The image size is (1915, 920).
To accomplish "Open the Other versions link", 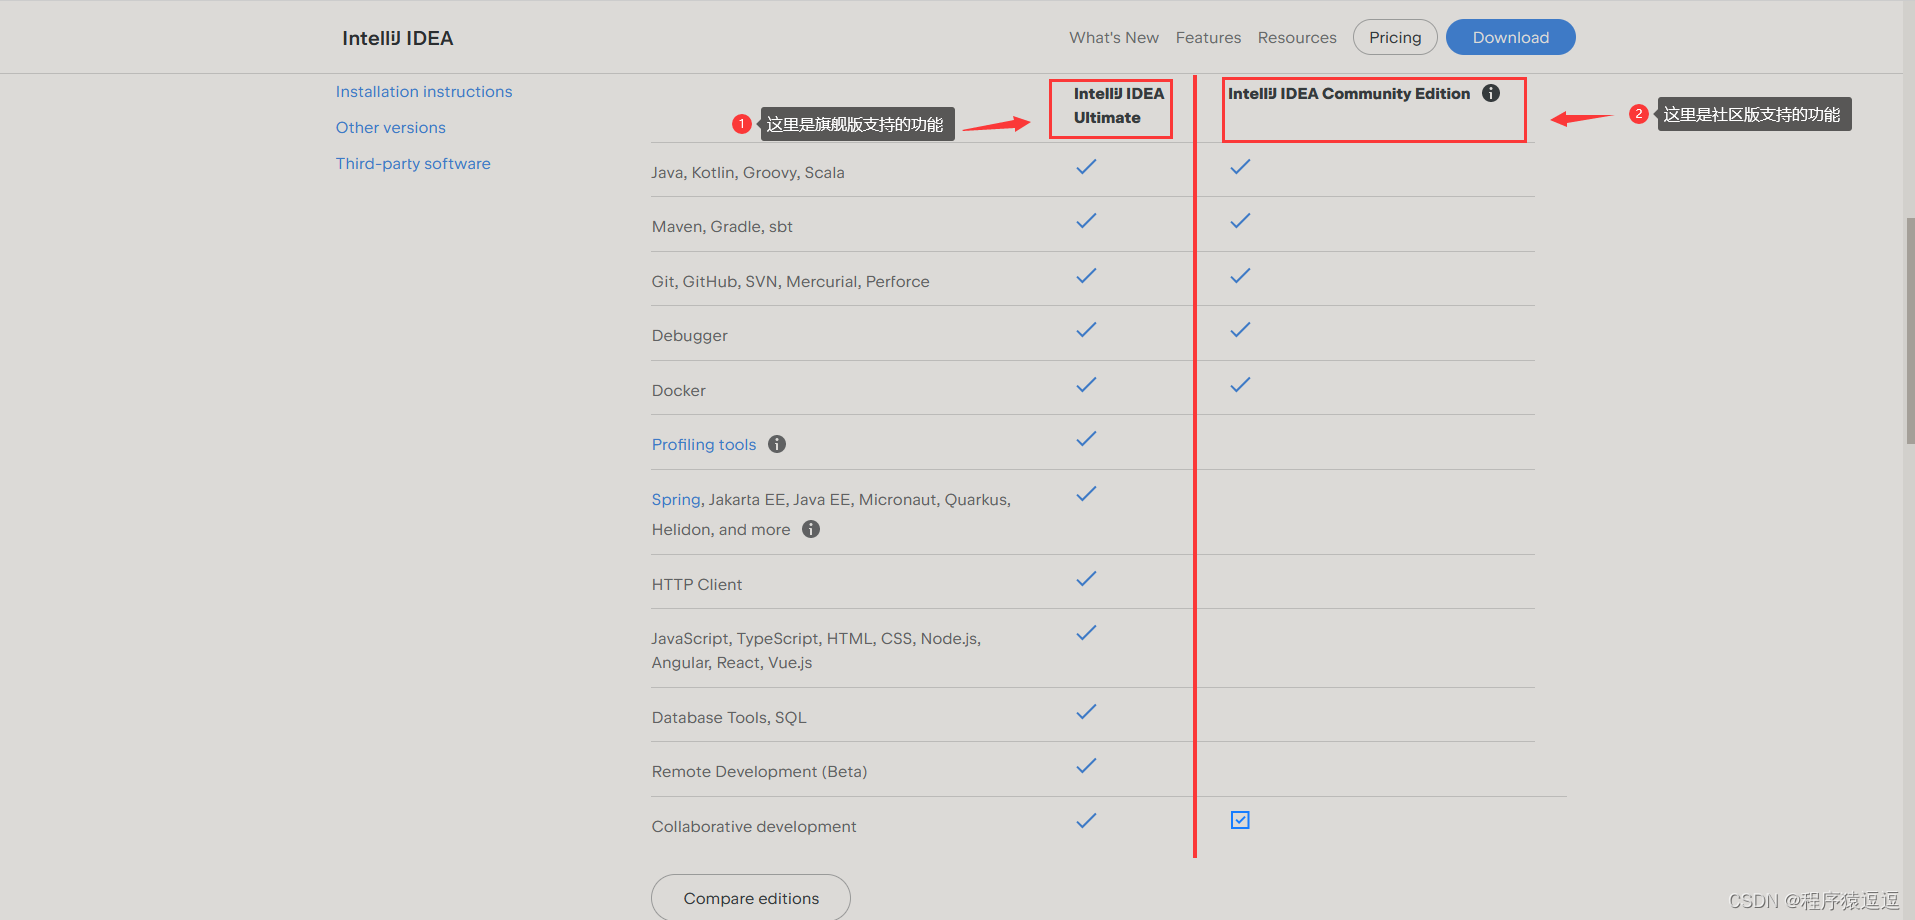I will (x=391, y=128).
